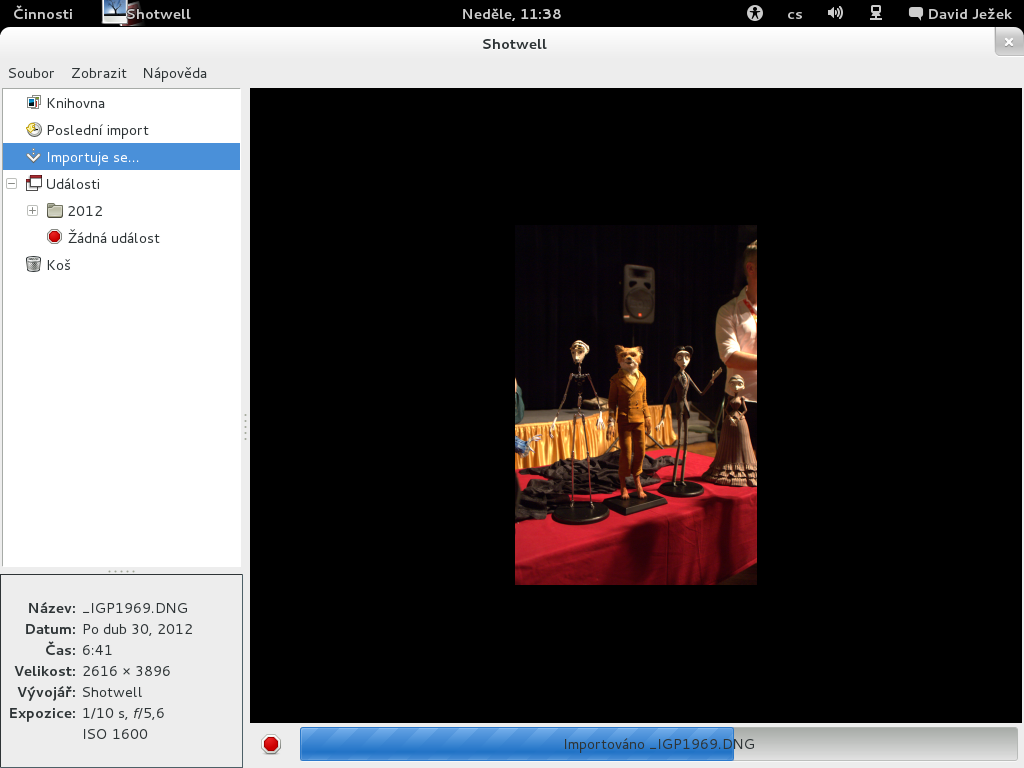Open the Soubor menu
This screenshot has width=1024, height=768.
point(31,73)
